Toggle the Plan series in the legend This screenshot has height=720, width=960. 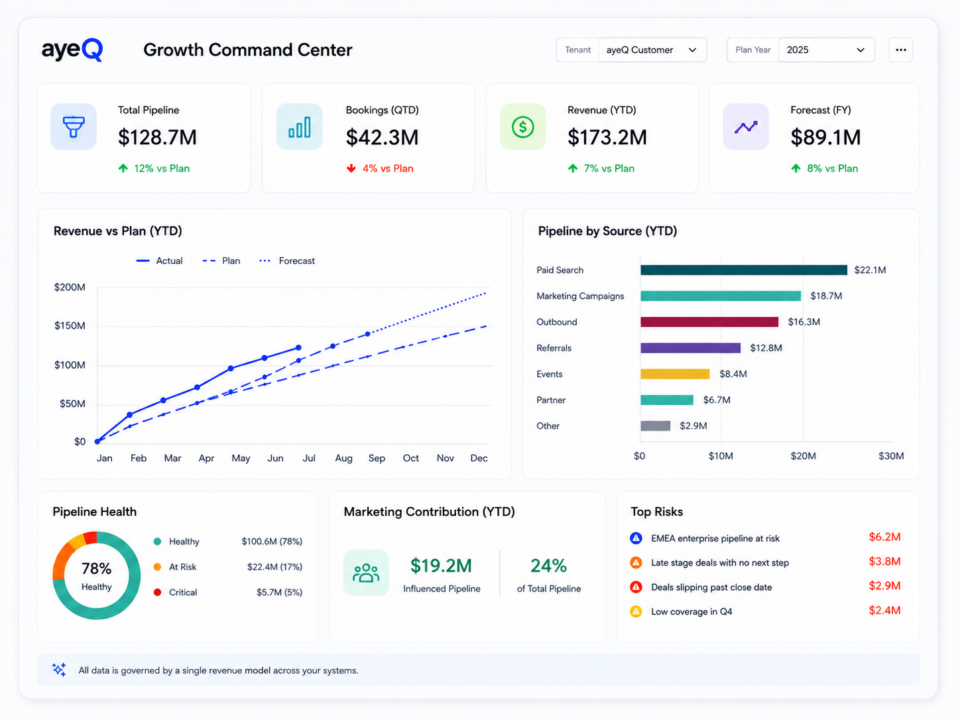click(x=221, y=261)
